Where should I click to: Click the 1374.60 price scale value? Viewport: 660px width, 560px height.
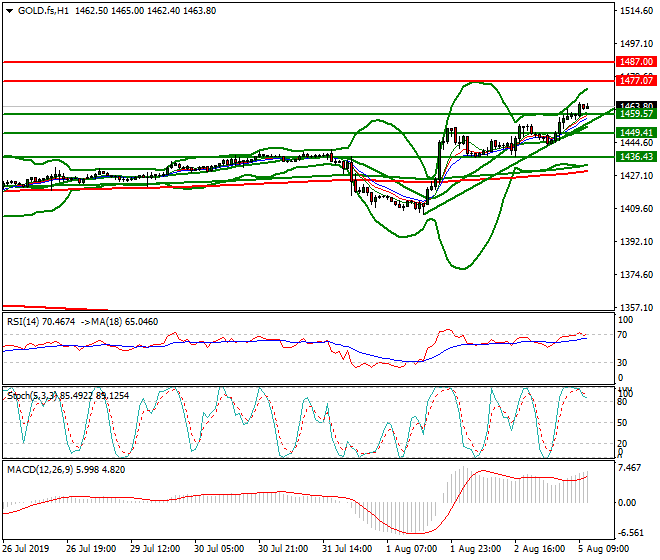coord(635,275)
